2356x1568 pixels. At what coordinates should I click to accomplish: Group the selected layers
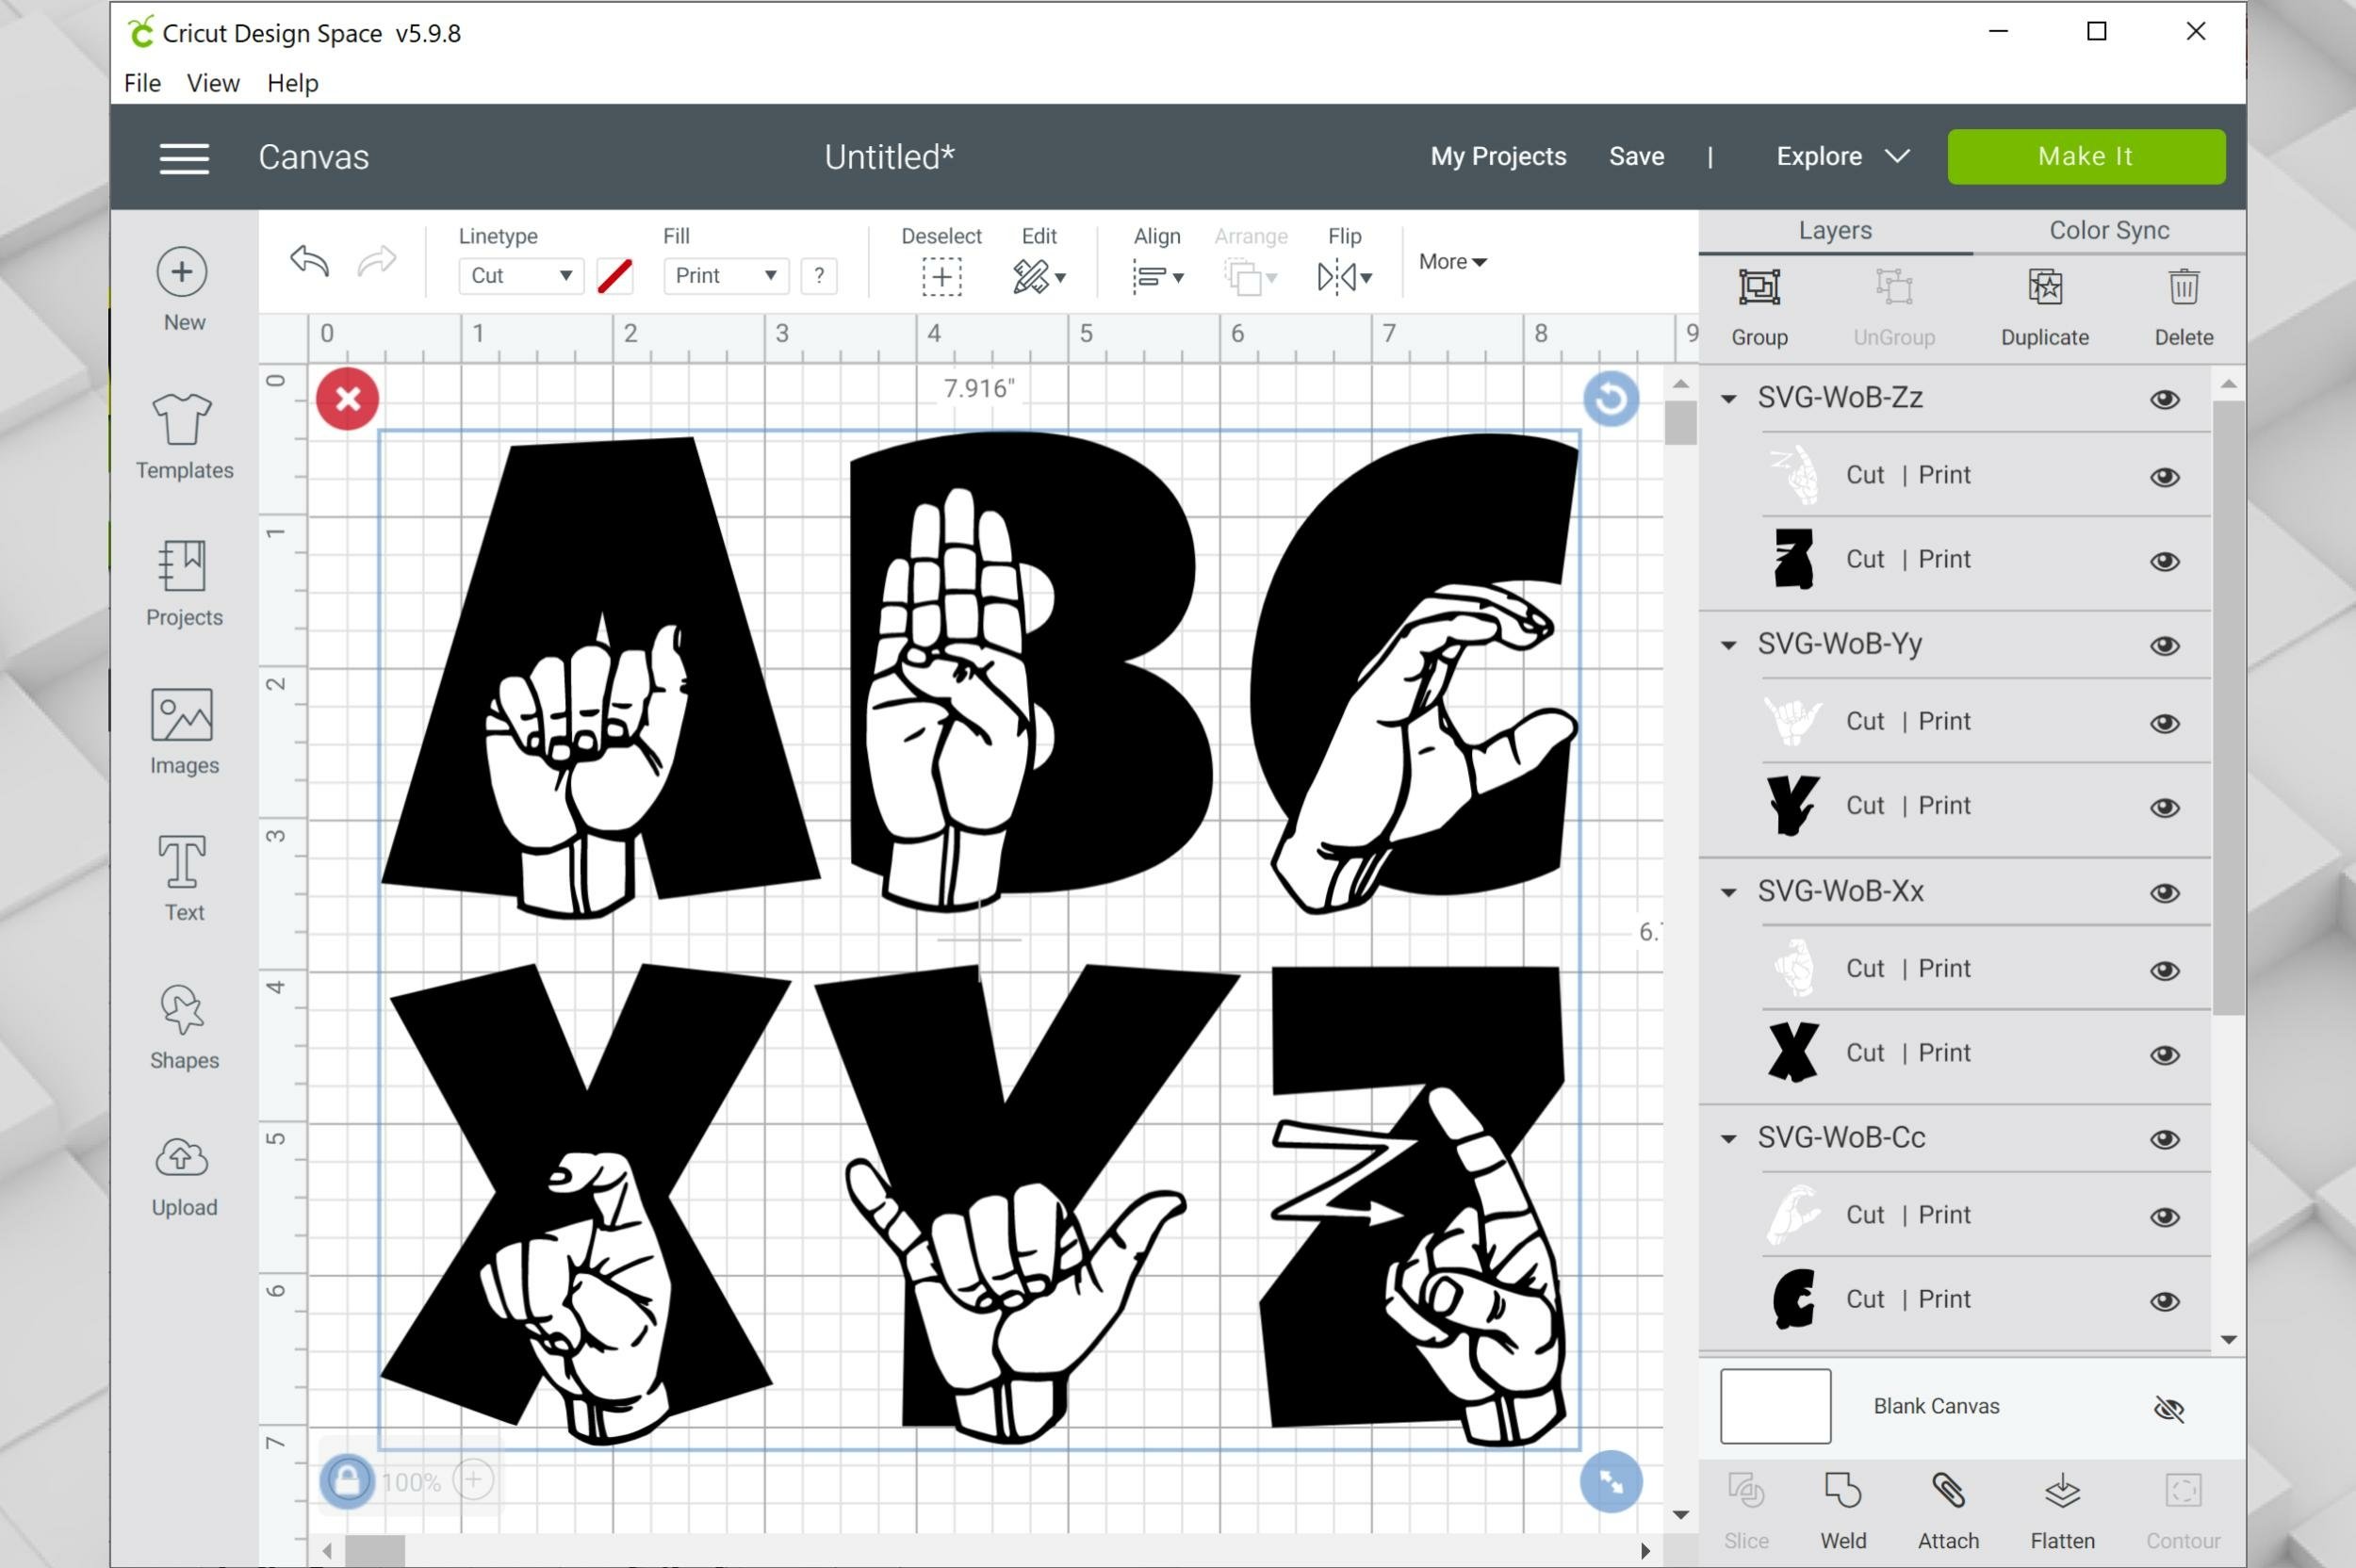tap(1759, 287)
